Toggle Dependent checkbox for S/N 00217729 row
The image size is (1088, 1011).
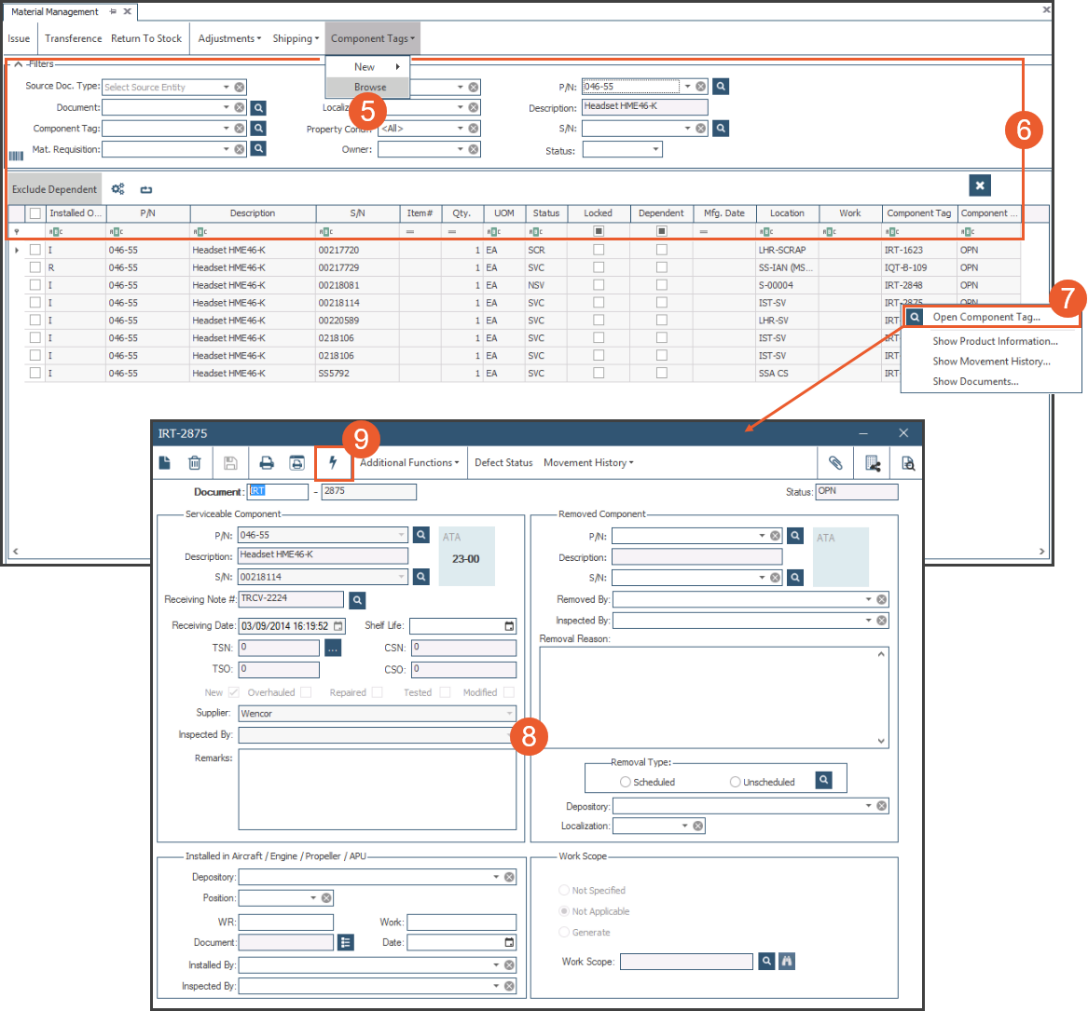[x=661, y=267]
